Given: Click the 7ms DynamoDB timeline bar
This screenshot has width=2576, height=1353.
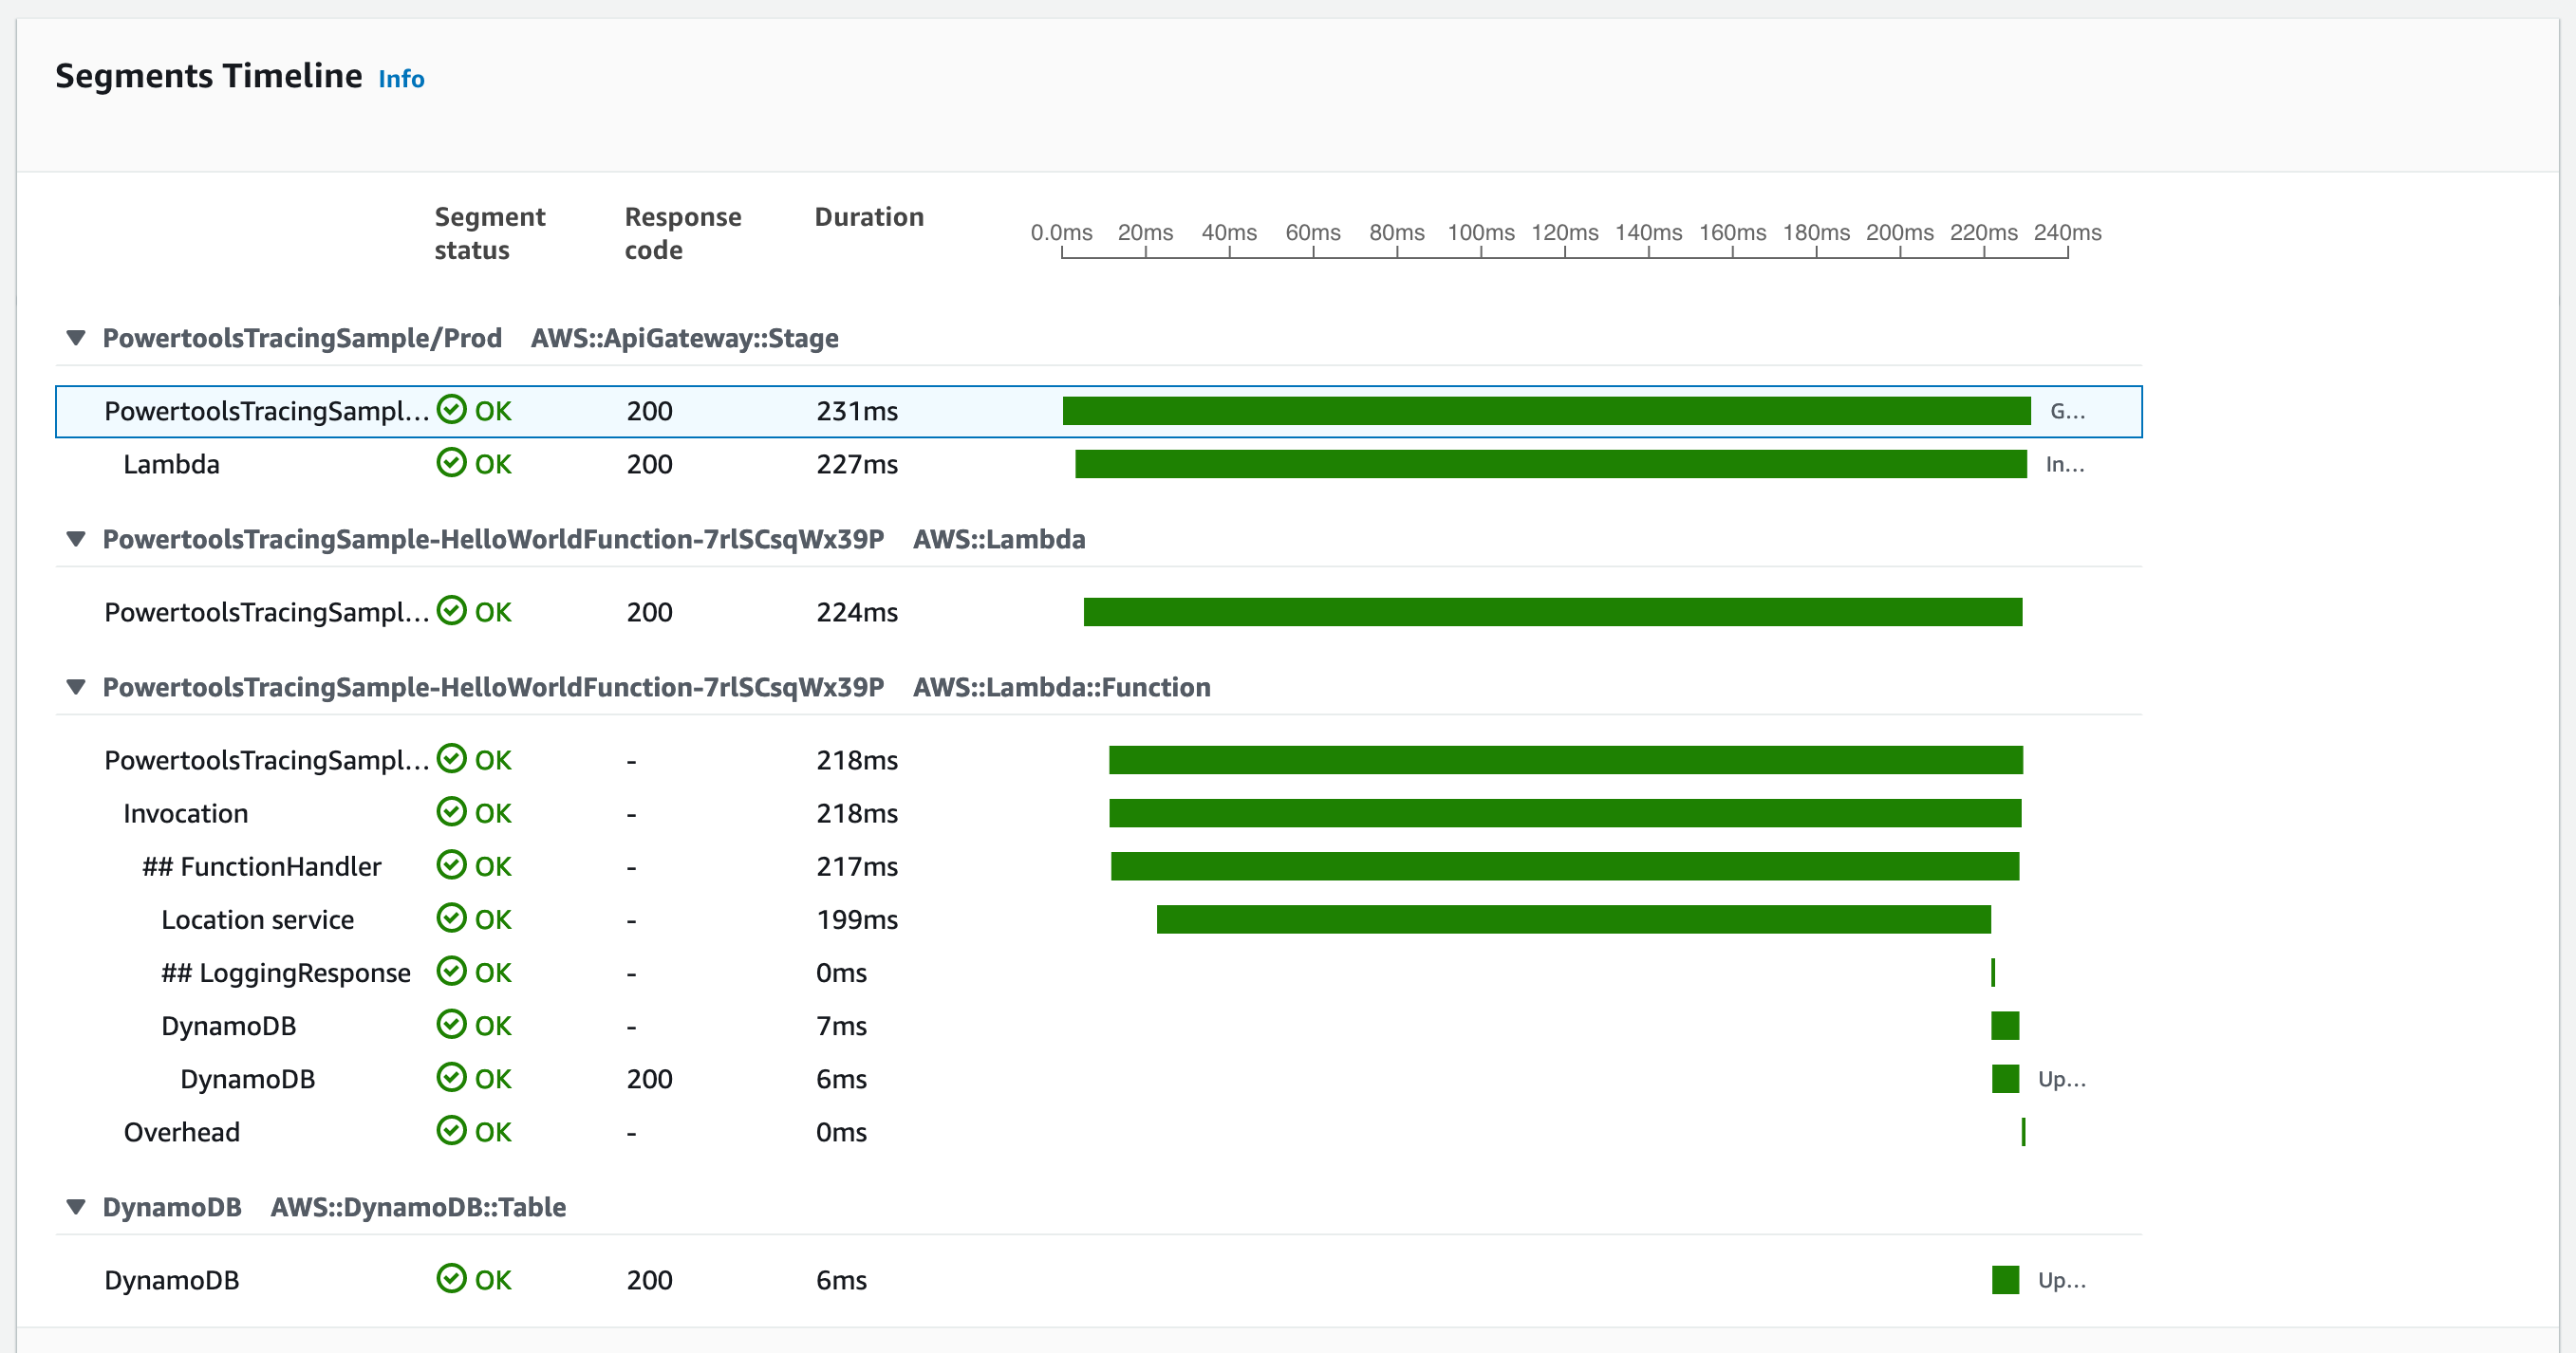Looking at the screenshot, I should pos(2004,1025).
